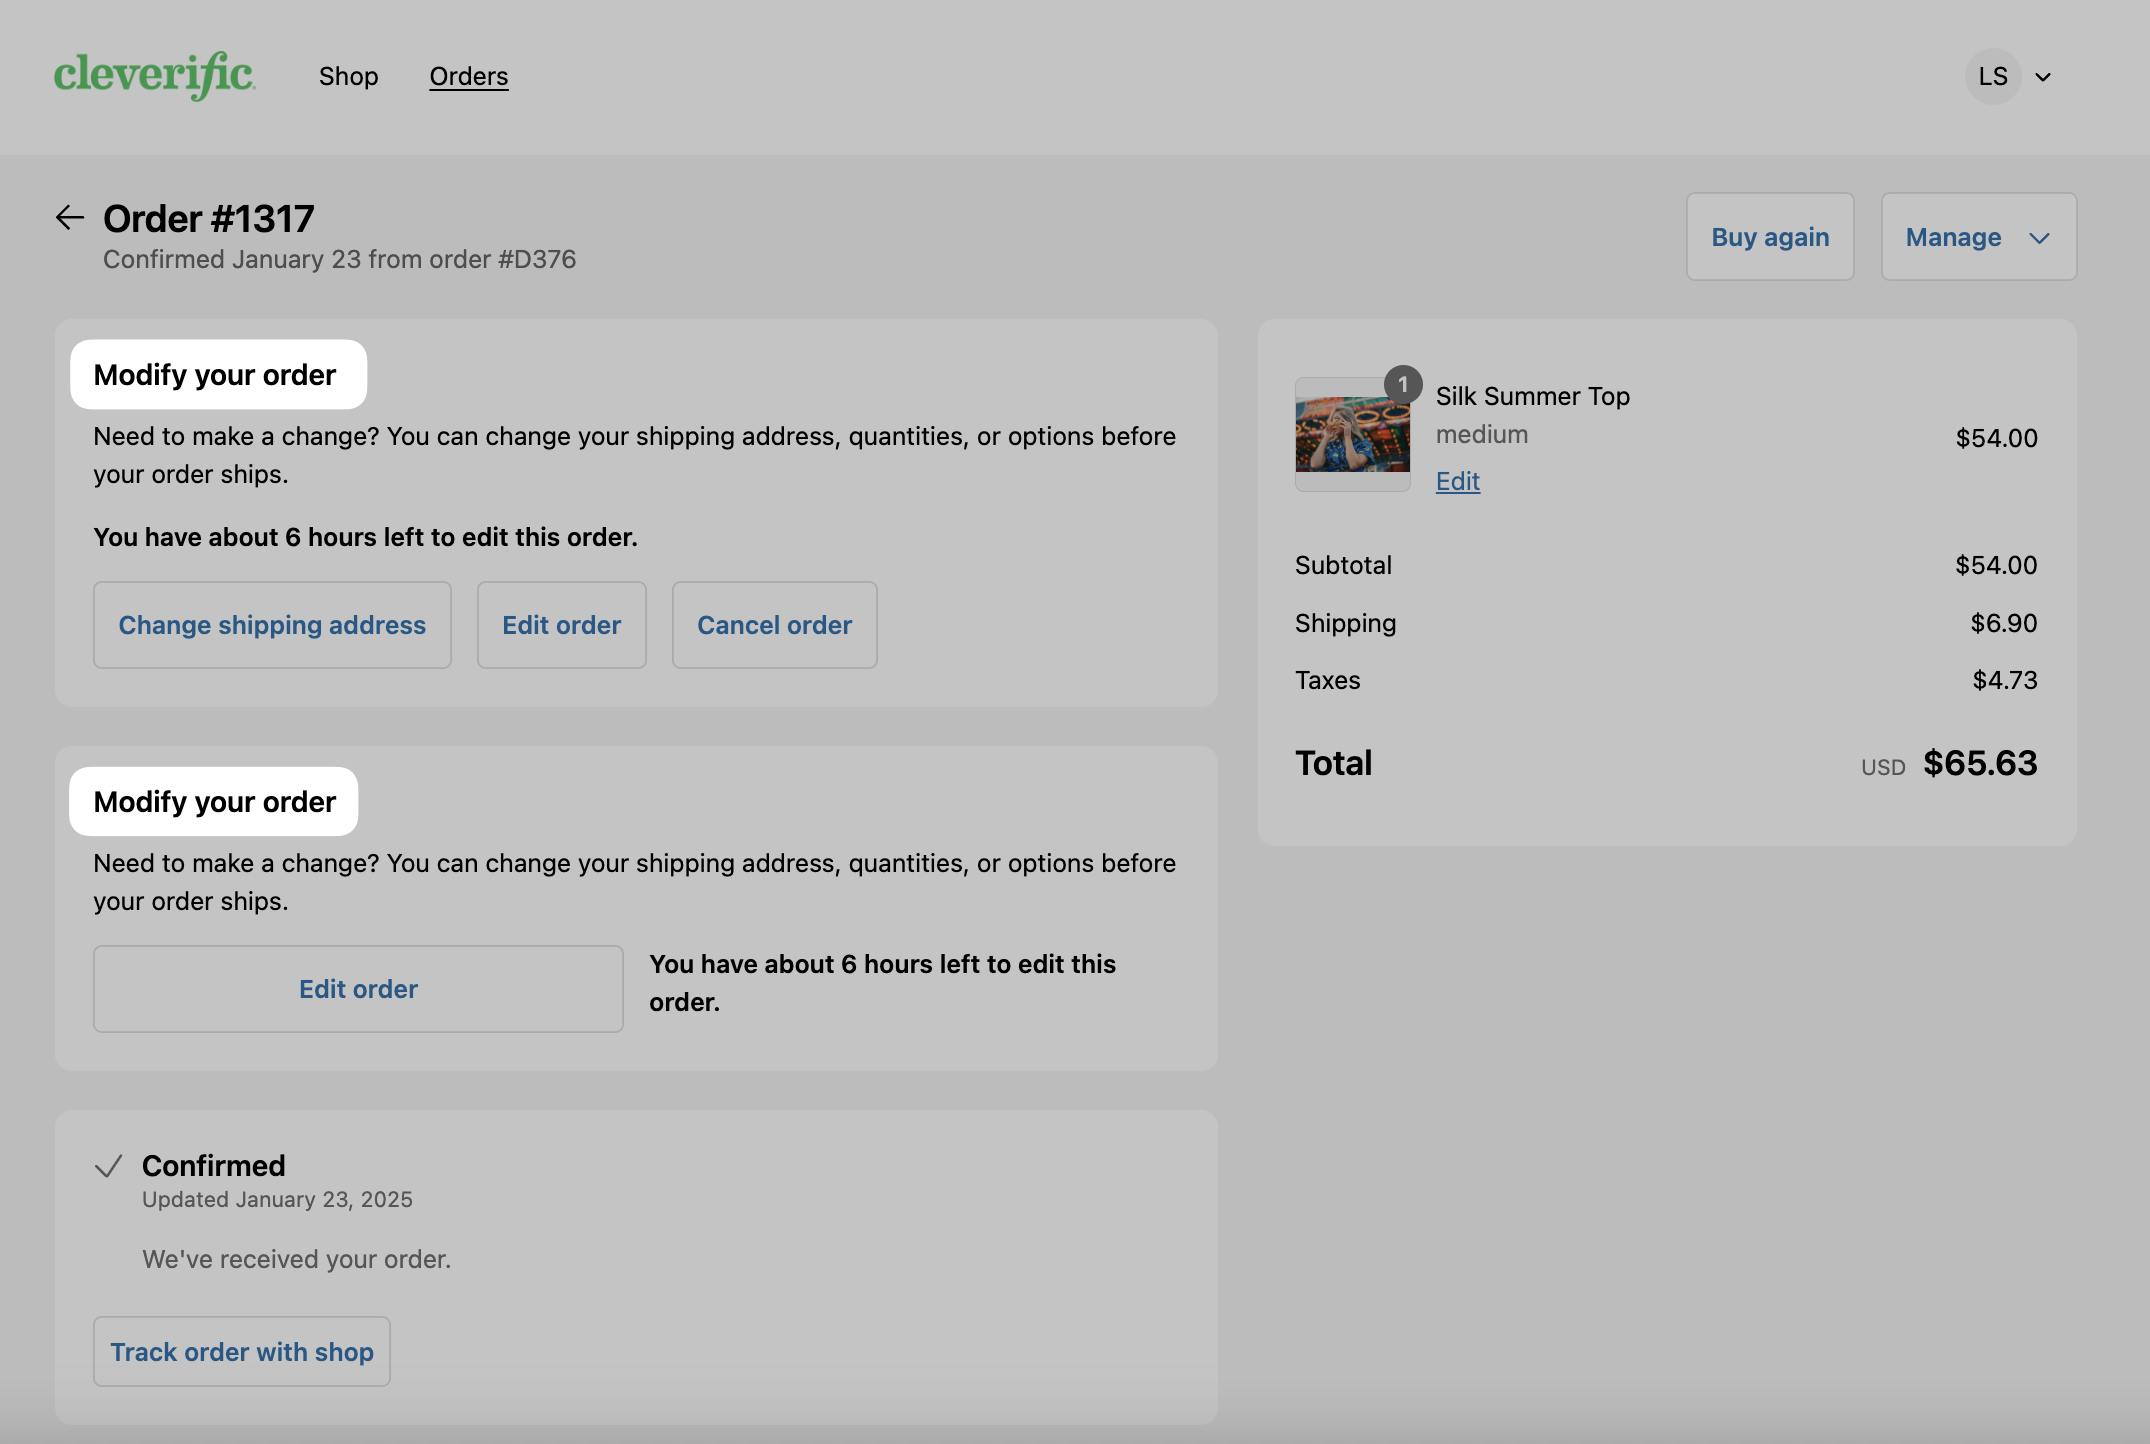The height and width of the screenshot is (1444, 2150).
Task: Click Track order with shop
Action: (242, 1352)
